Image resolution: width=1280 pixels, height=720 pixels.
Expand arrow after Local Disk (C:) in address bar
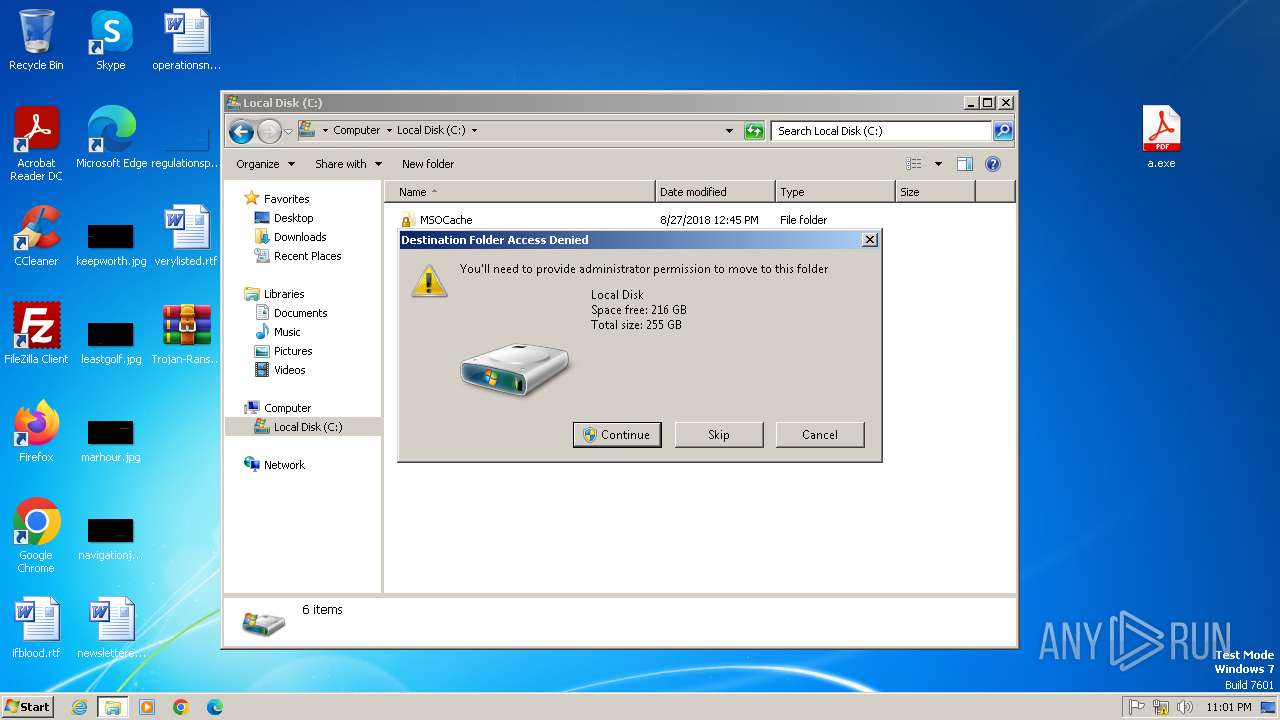474,130
